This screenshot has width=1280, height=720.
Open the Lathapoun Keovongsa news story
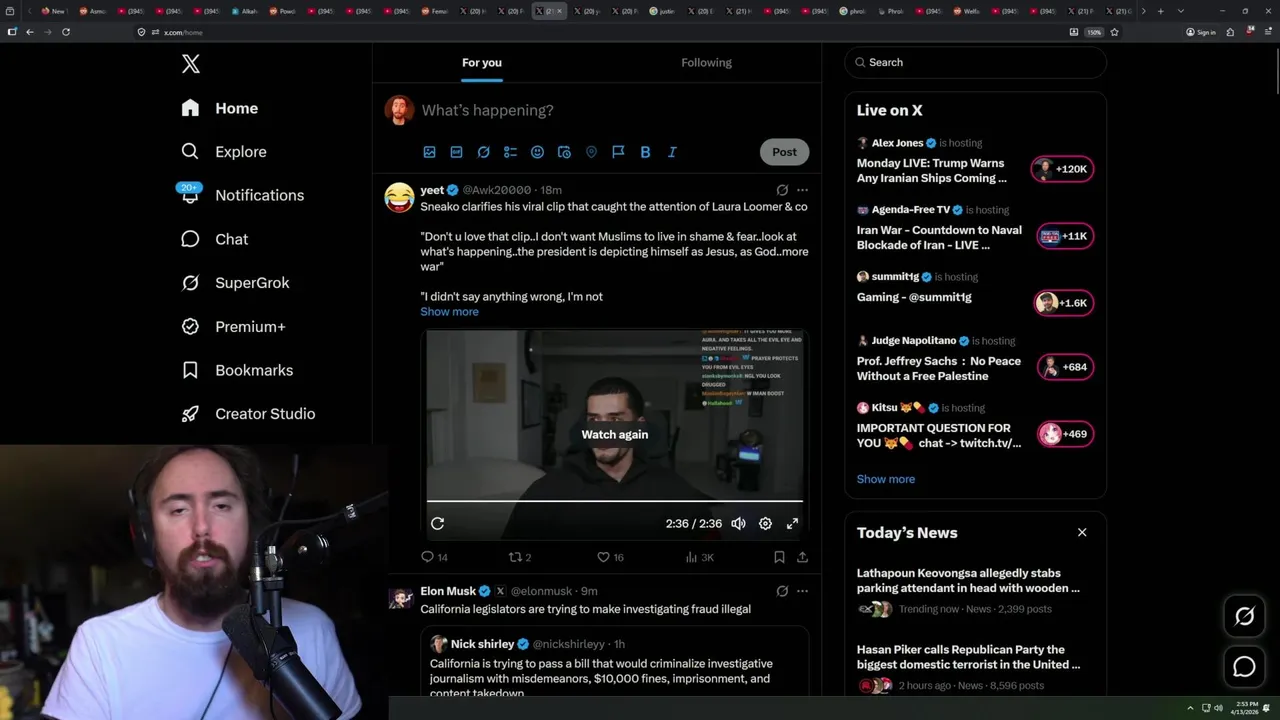point(975,592)
